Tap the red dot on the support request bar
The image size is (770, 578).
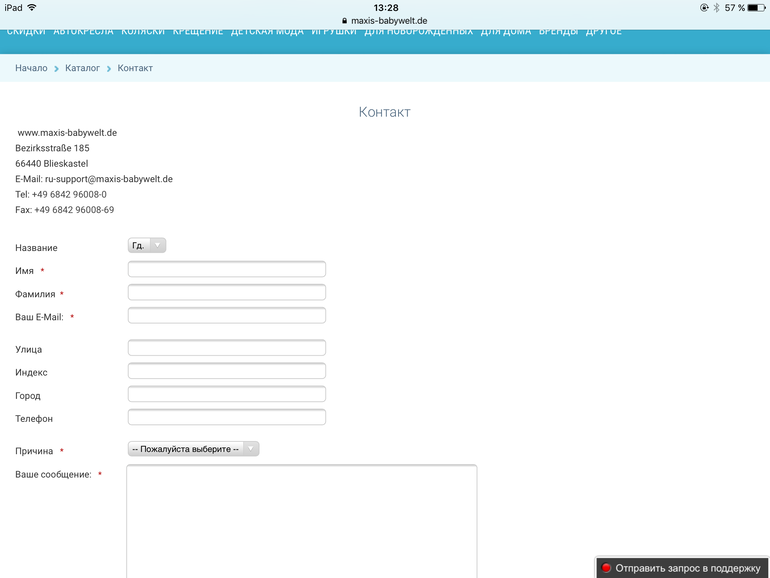606,568
